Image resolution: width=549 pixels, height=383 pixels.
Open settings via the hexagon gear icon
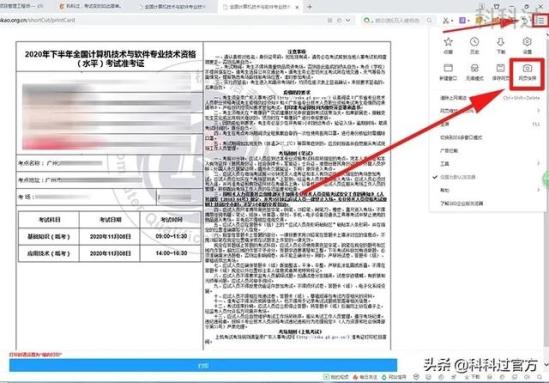[x=527, y=42]
